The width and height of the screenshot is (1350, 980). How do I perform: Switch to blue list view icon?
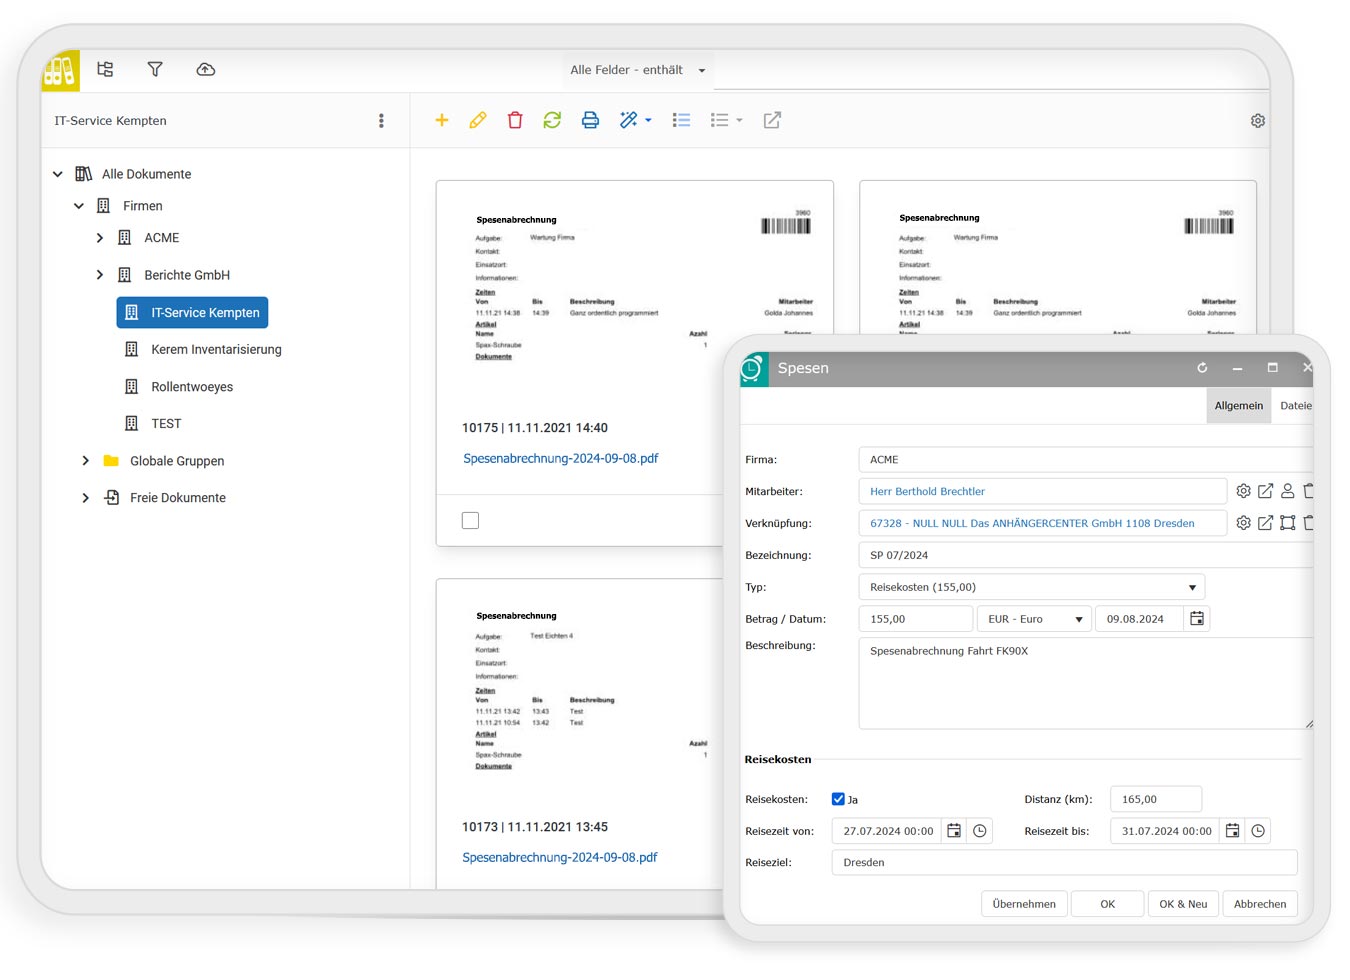point(682,120)
